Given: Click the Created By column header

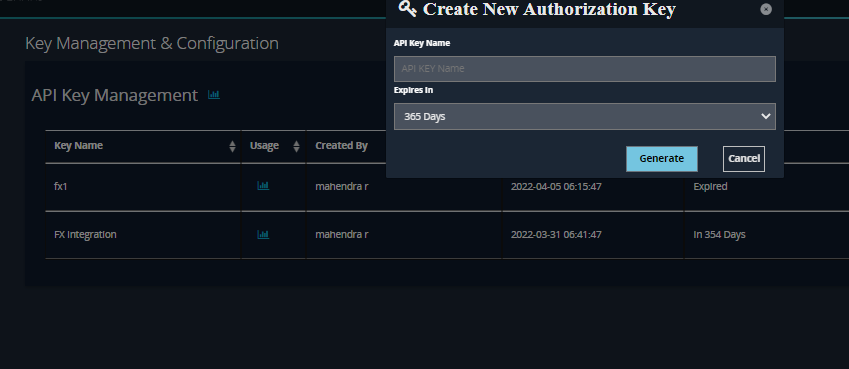Looking at the screenshot, I should click(342, 146).
